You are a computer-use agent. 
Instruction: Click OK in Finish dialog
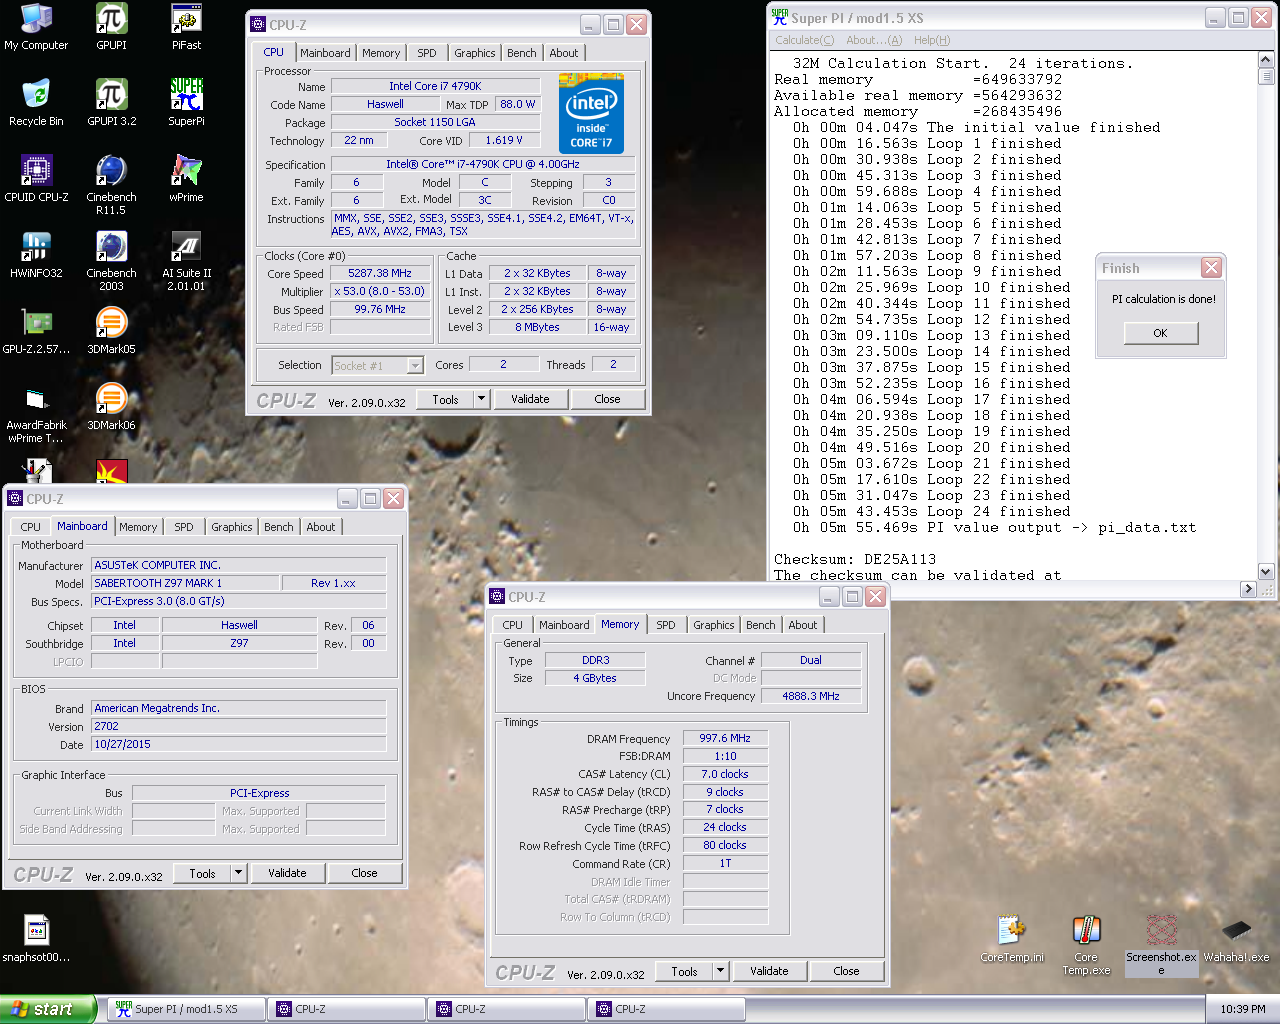1160,333
